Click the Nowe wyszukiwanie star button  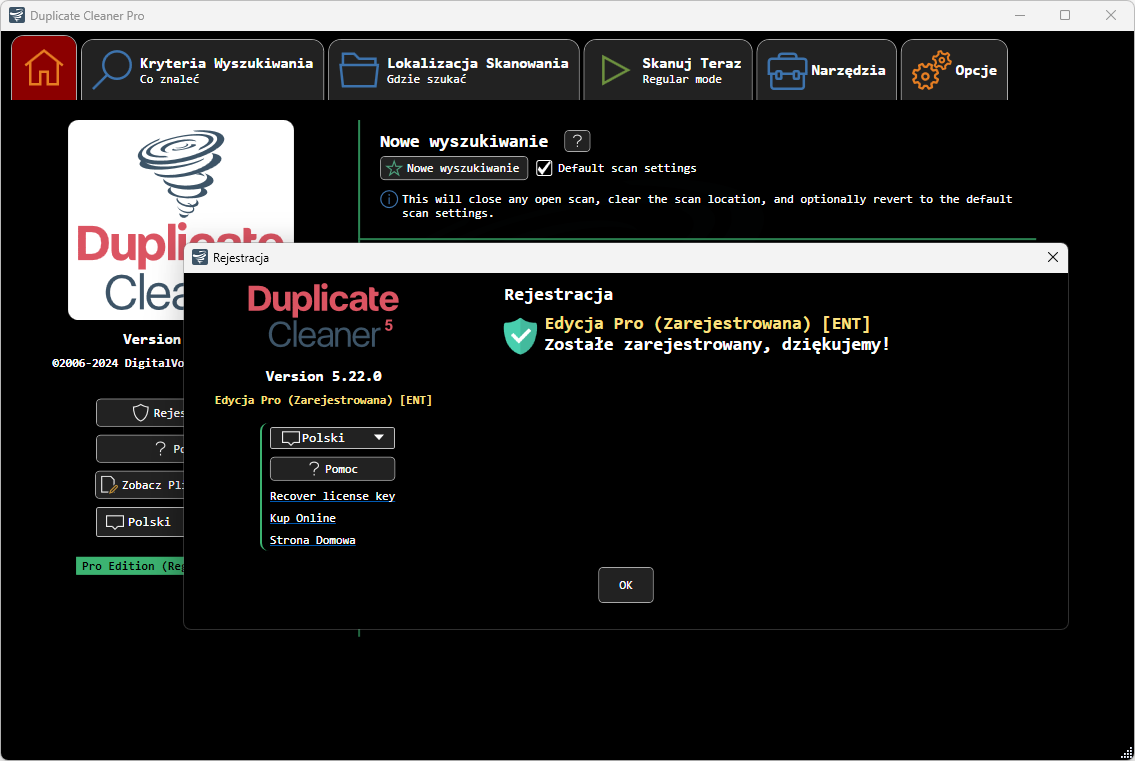point(454,168)
